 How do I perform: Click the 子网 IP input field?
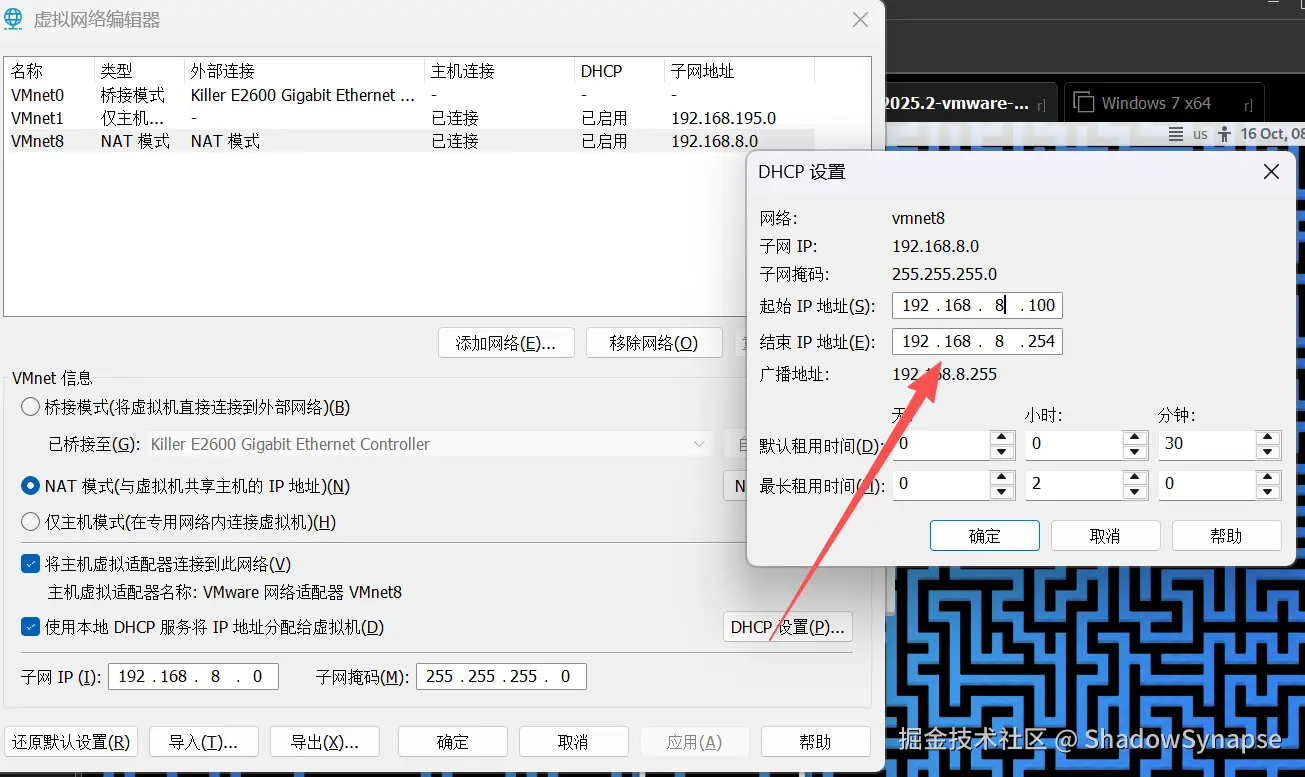(193, 676)
